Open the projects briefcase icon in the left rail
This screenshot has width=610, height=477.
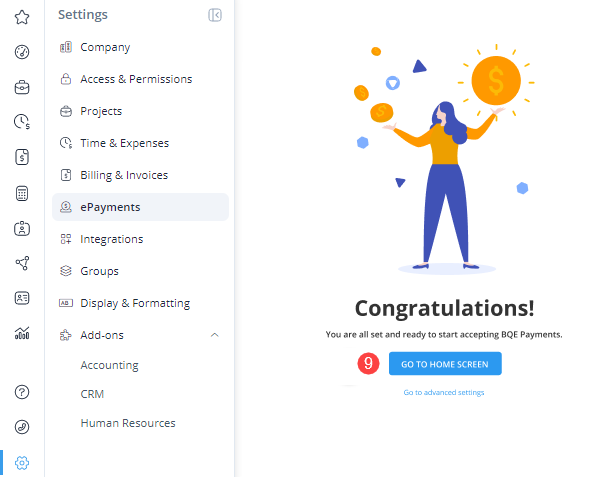pyautogui.click(x=22, y=87)
